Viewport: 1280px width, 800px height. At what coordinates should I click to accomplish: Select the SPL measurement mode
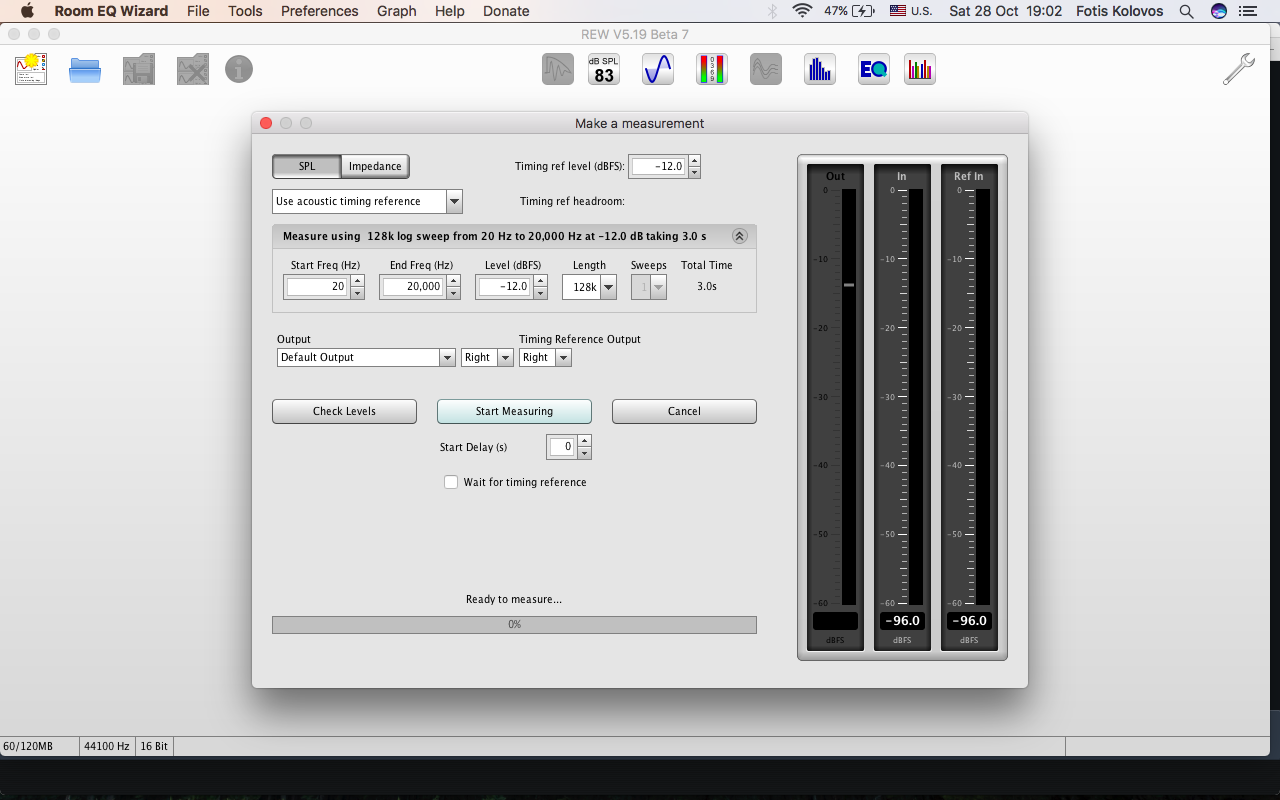306,166
